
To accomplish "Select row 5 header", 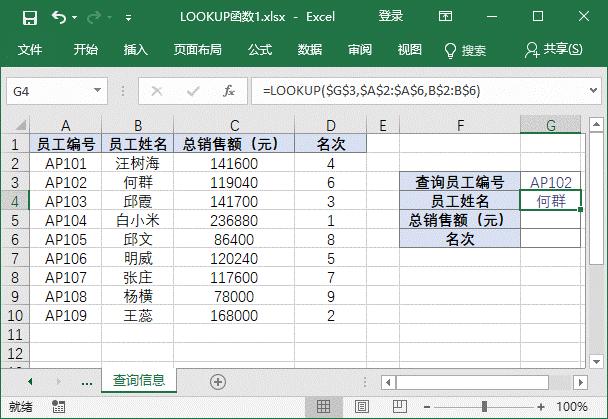I will 15,221.
